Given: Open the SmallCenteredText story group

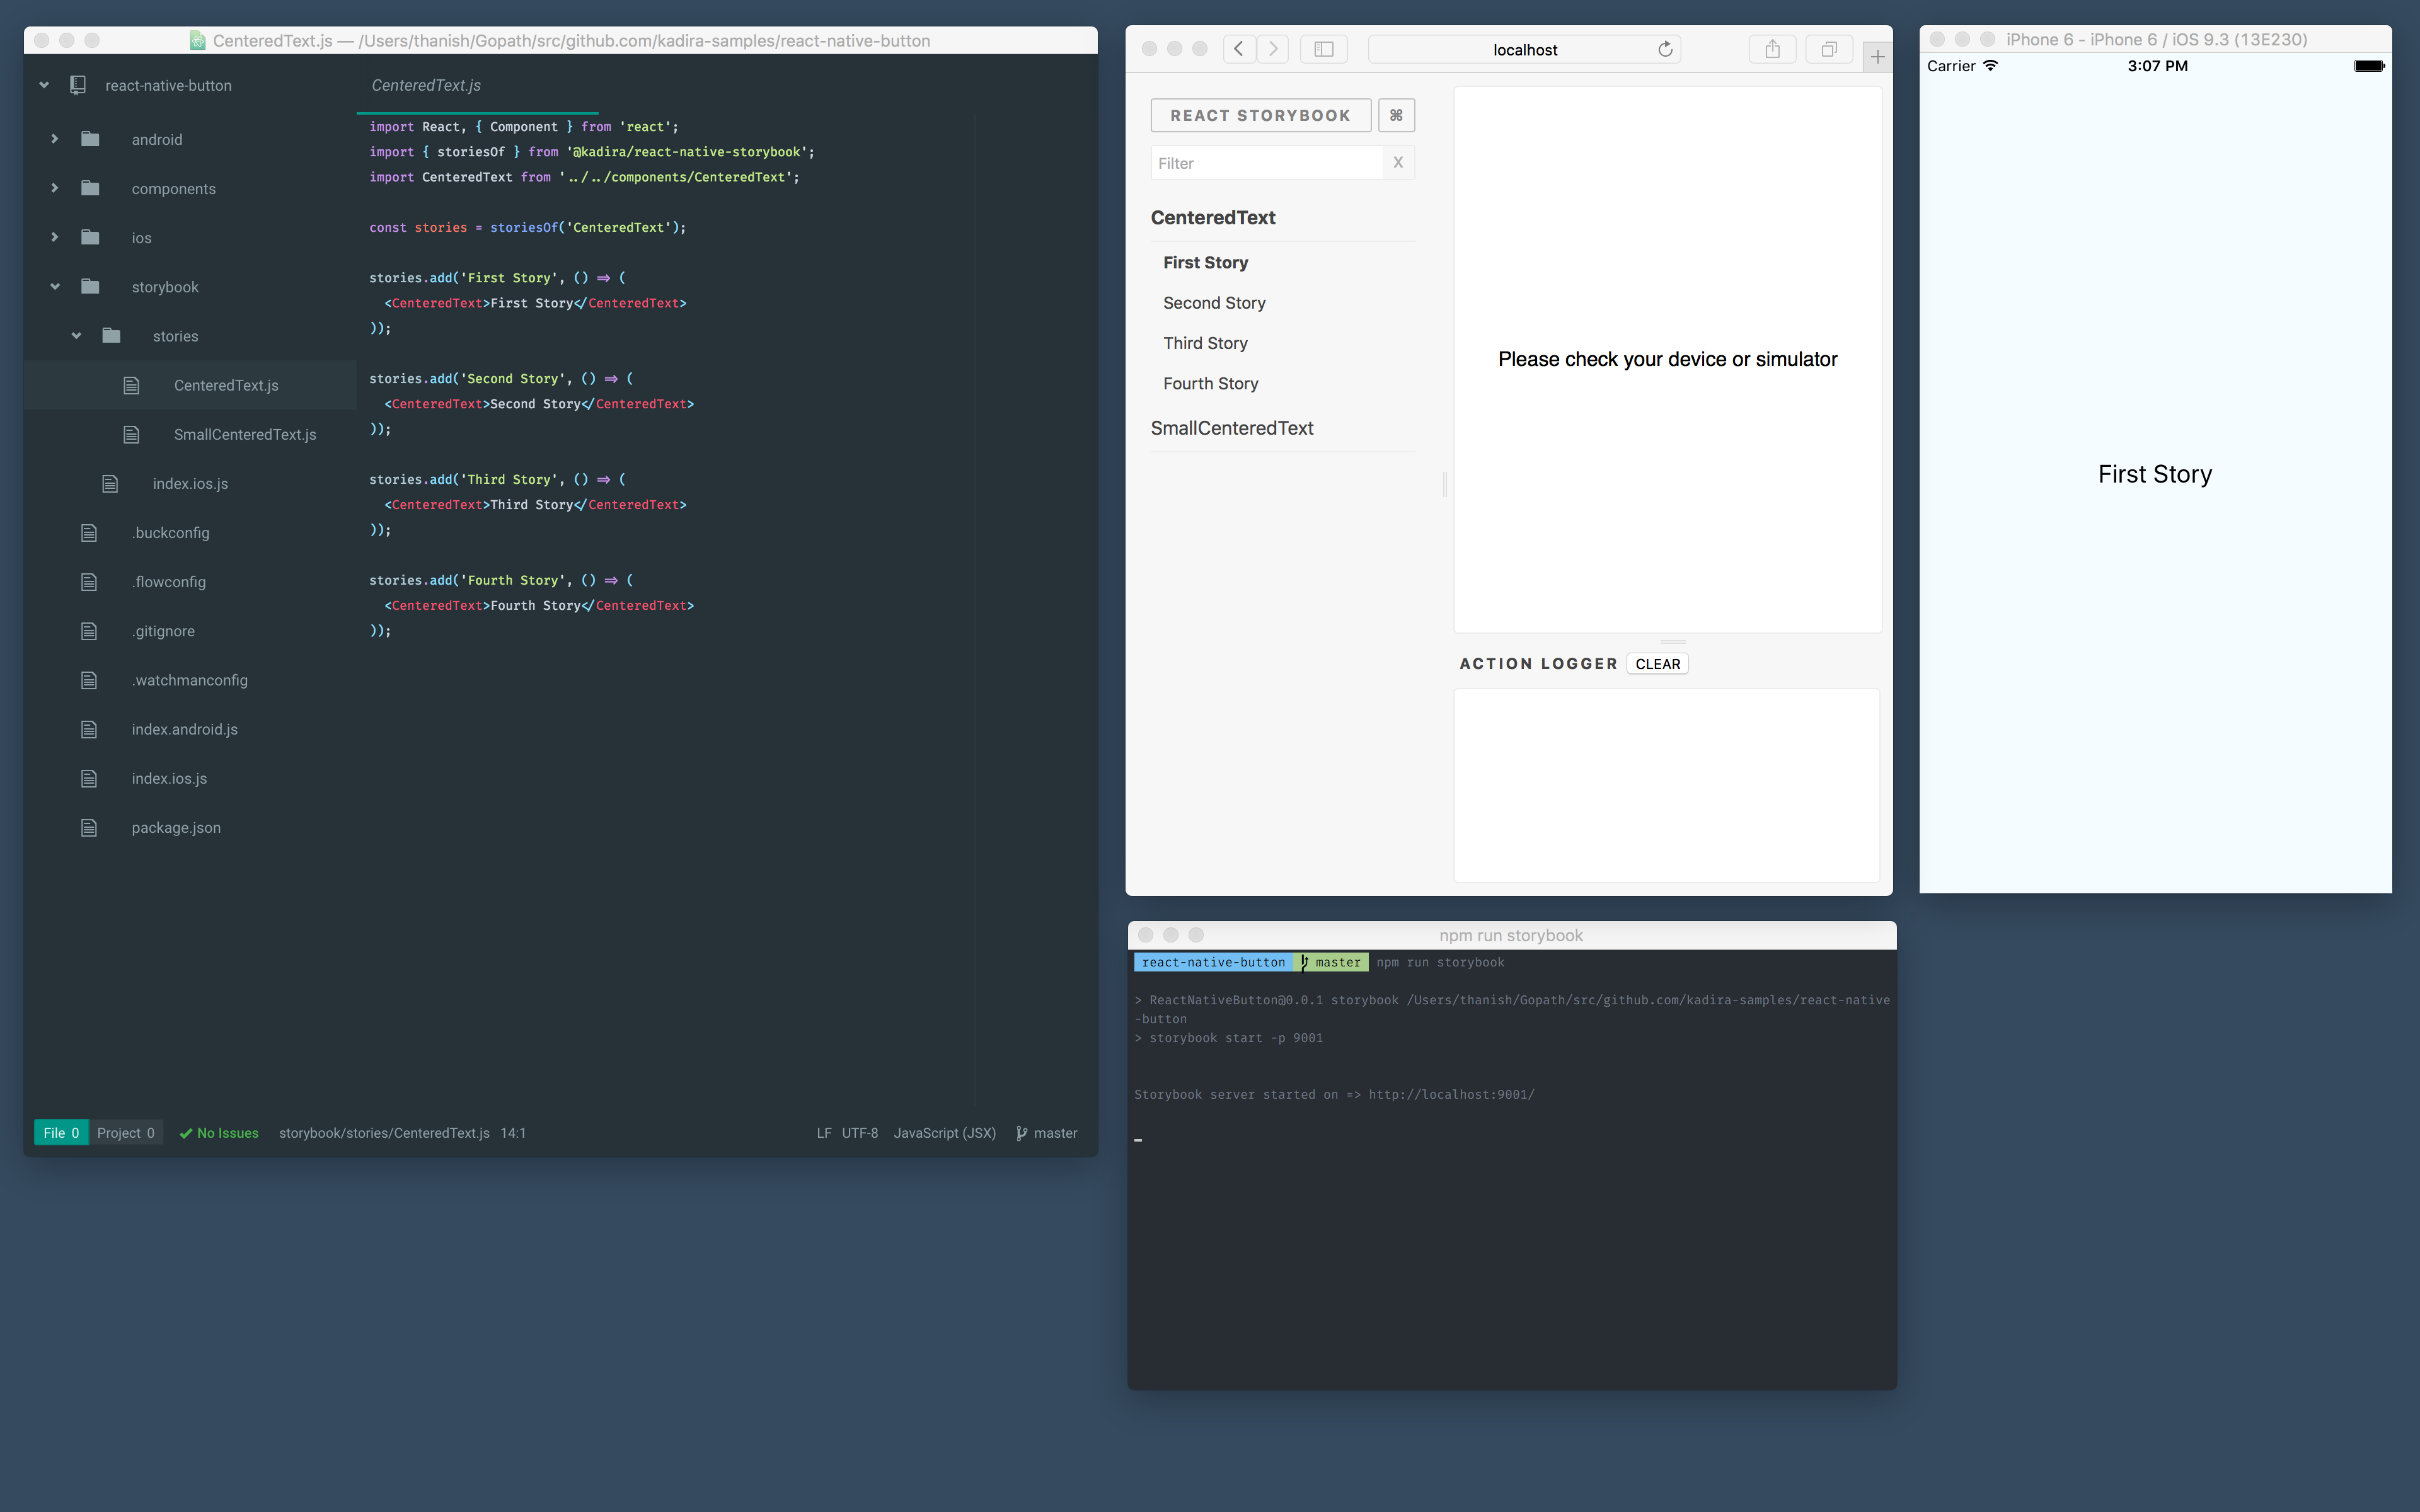Looking at the screenshot, I should point(1232,428).
